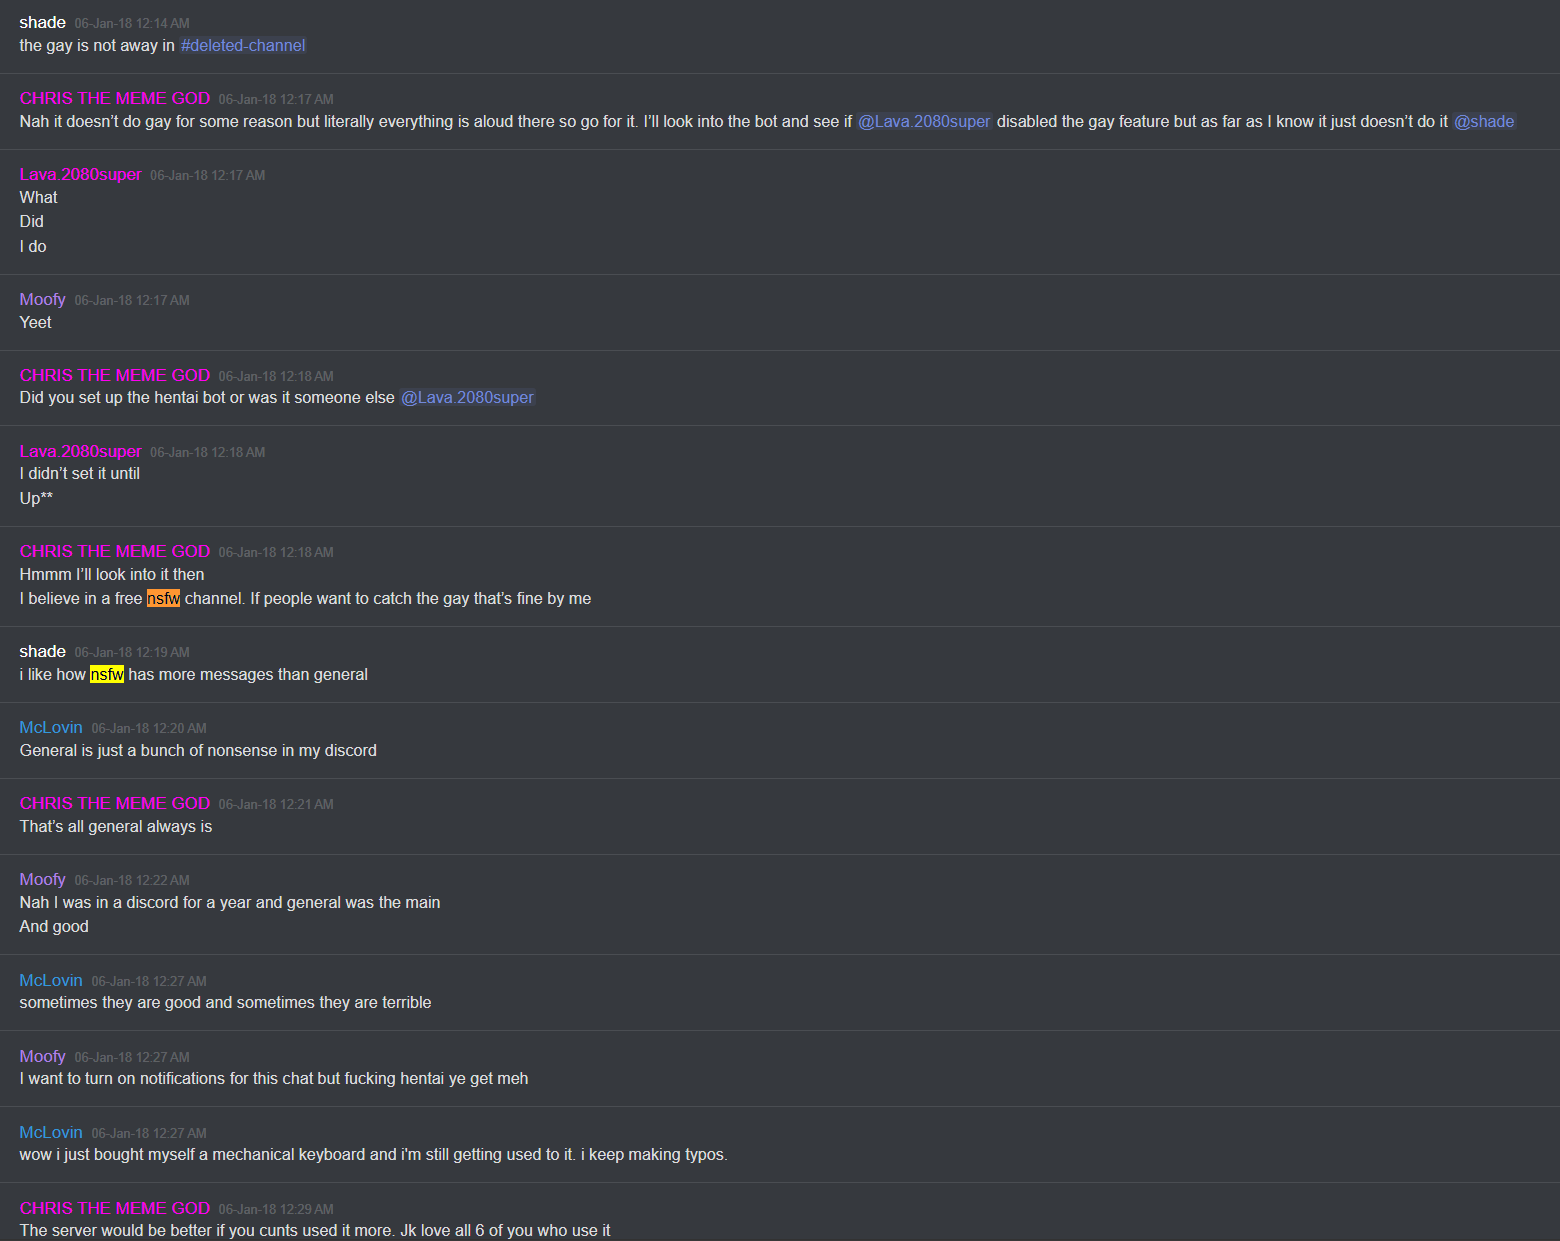Click the @shade mention link
The image size is (1560, 1241).
[1484, 122]
